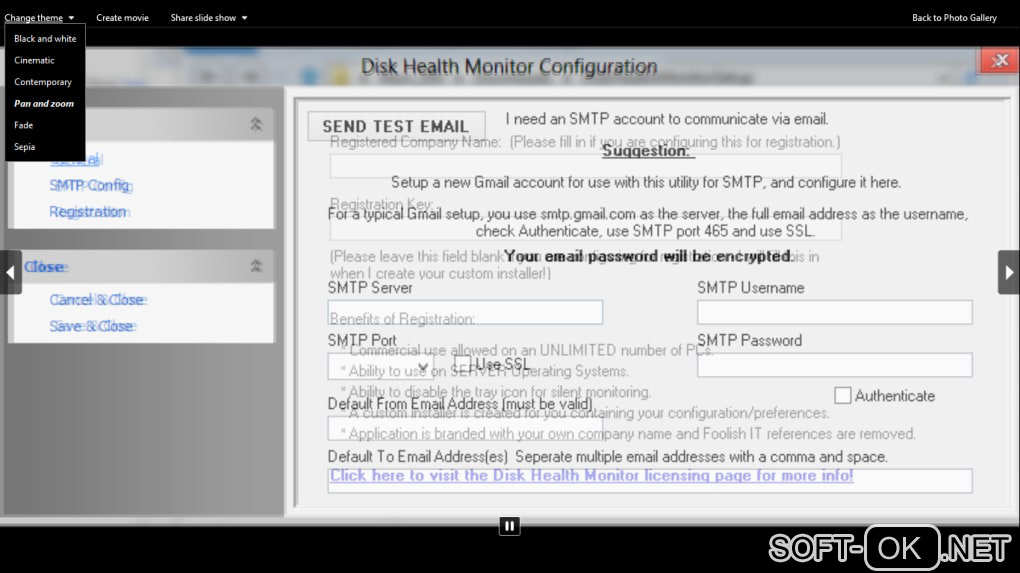Go Back to Photo Gallery
This screenshot has height=573, width=1020.
point(954,18)
